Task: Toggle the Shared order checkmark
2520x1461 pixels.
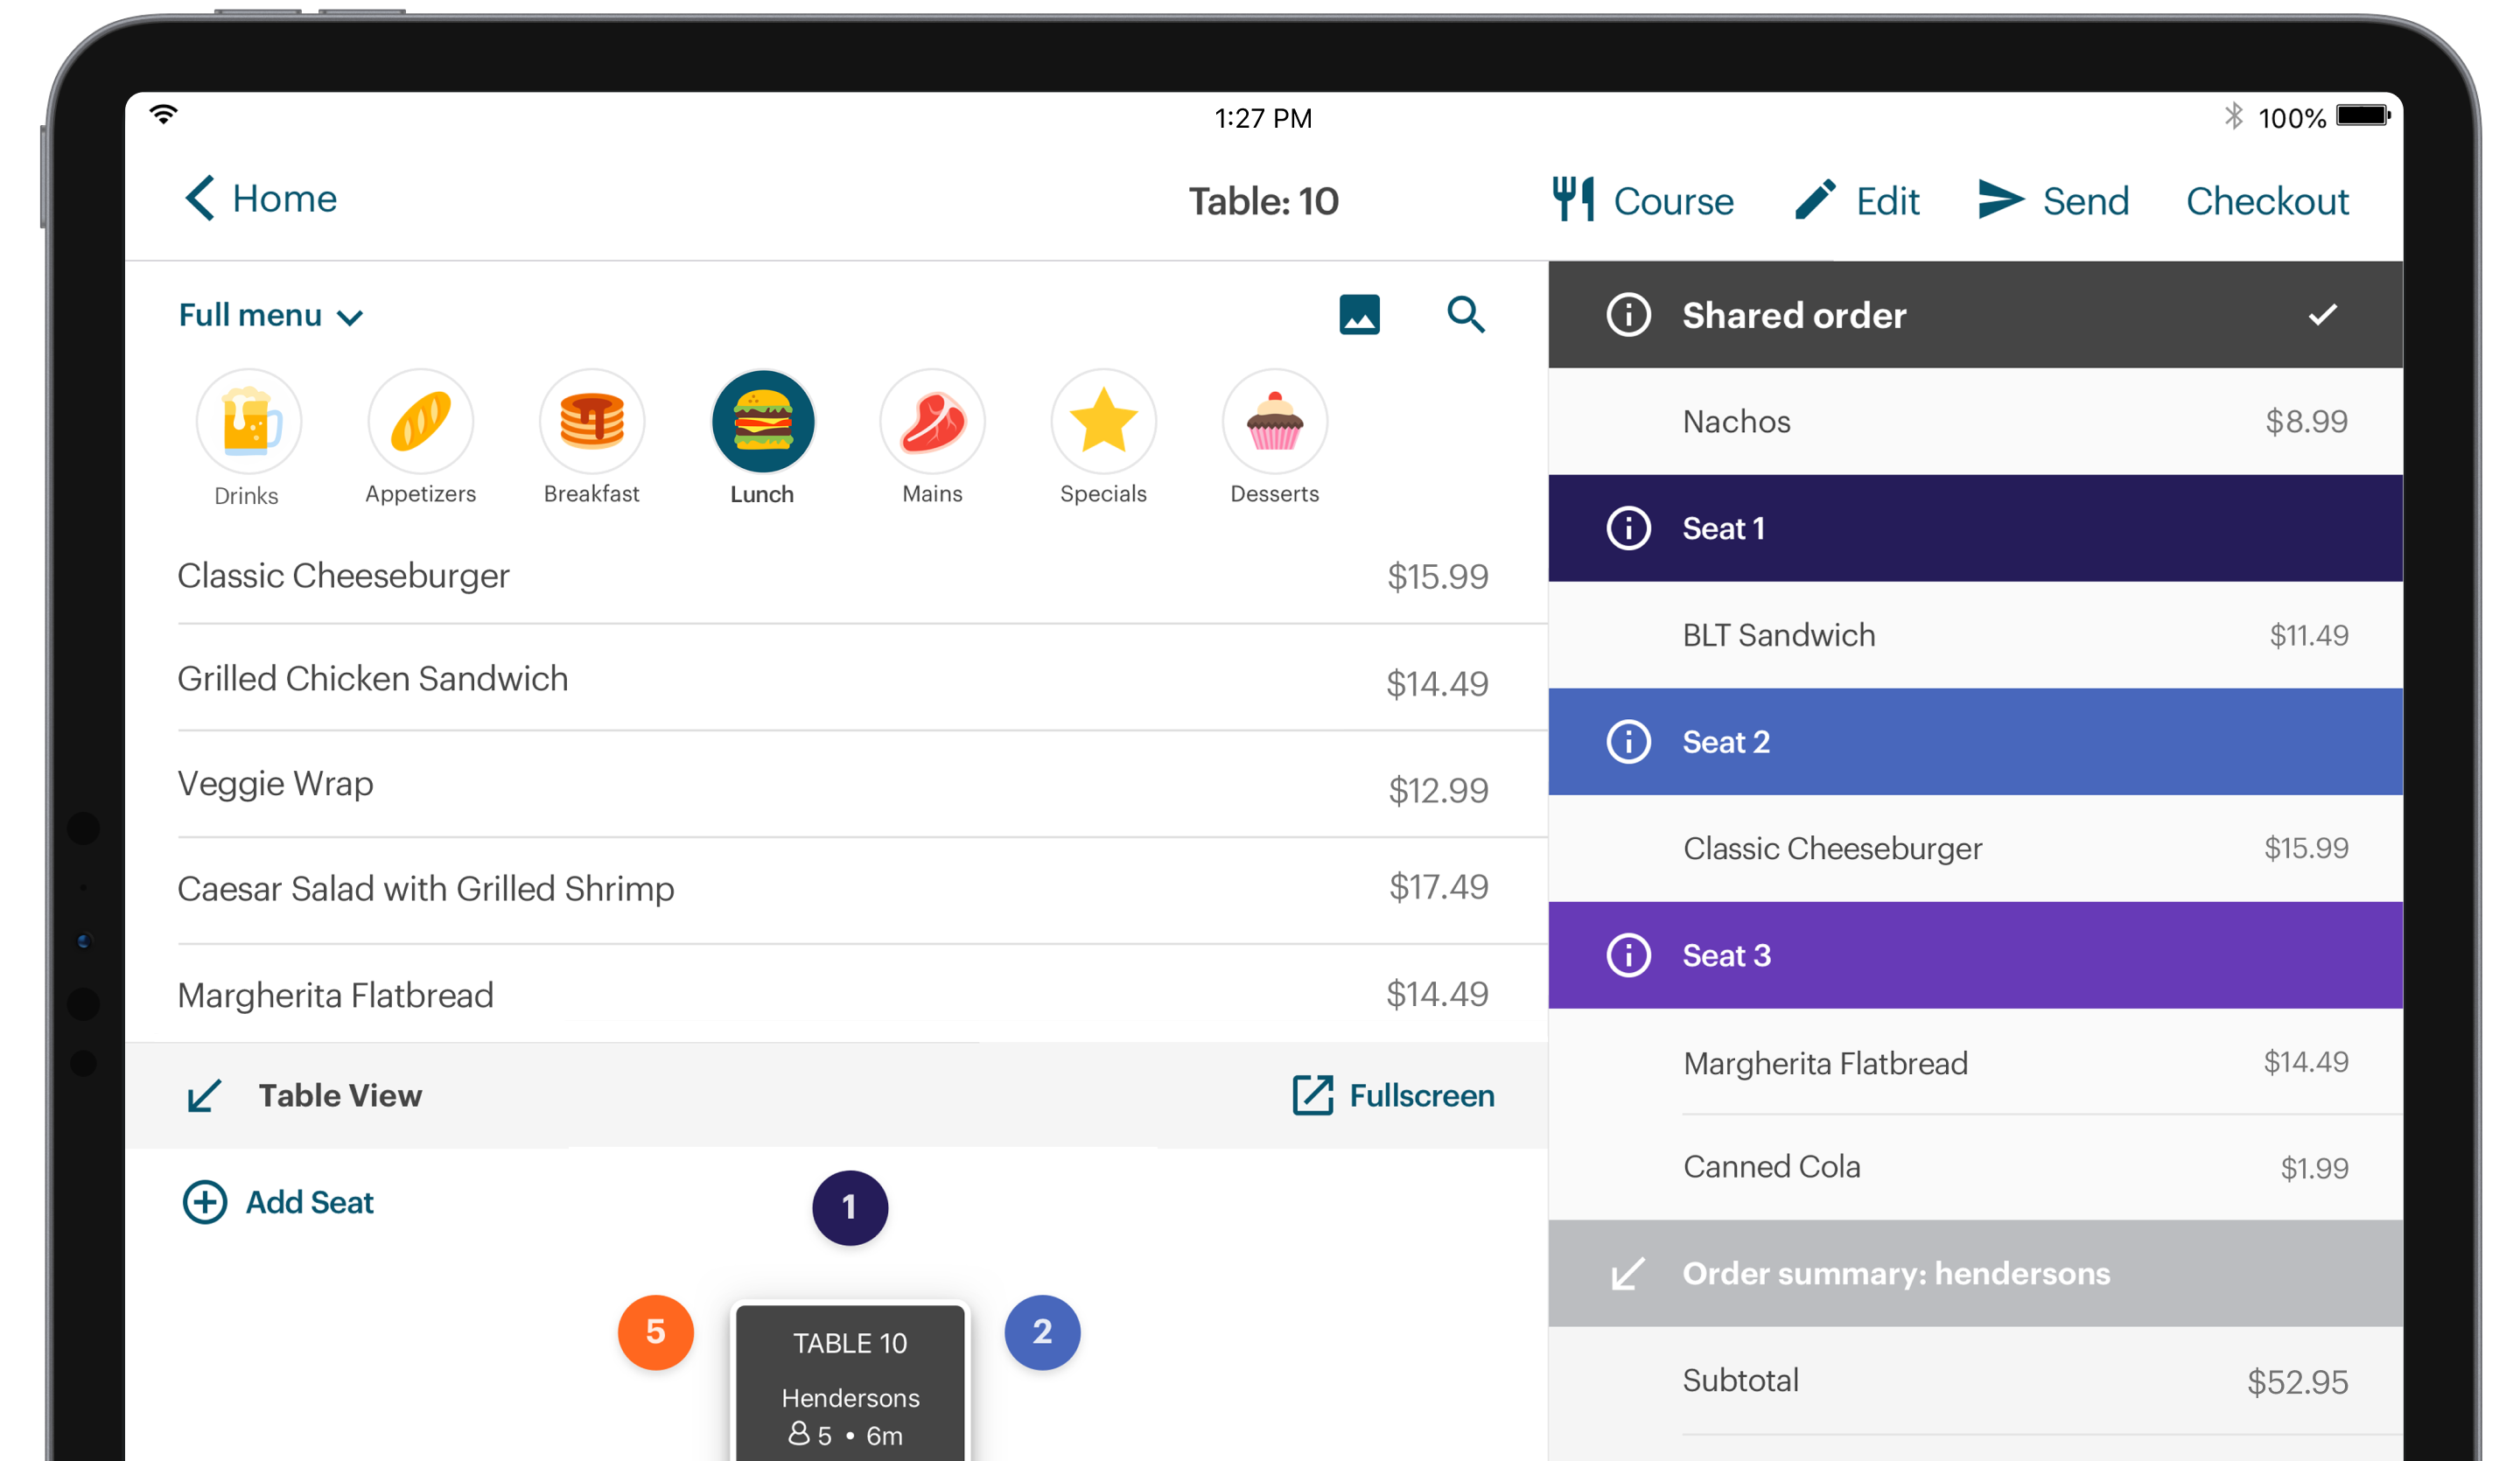Action: [2322, 315]
